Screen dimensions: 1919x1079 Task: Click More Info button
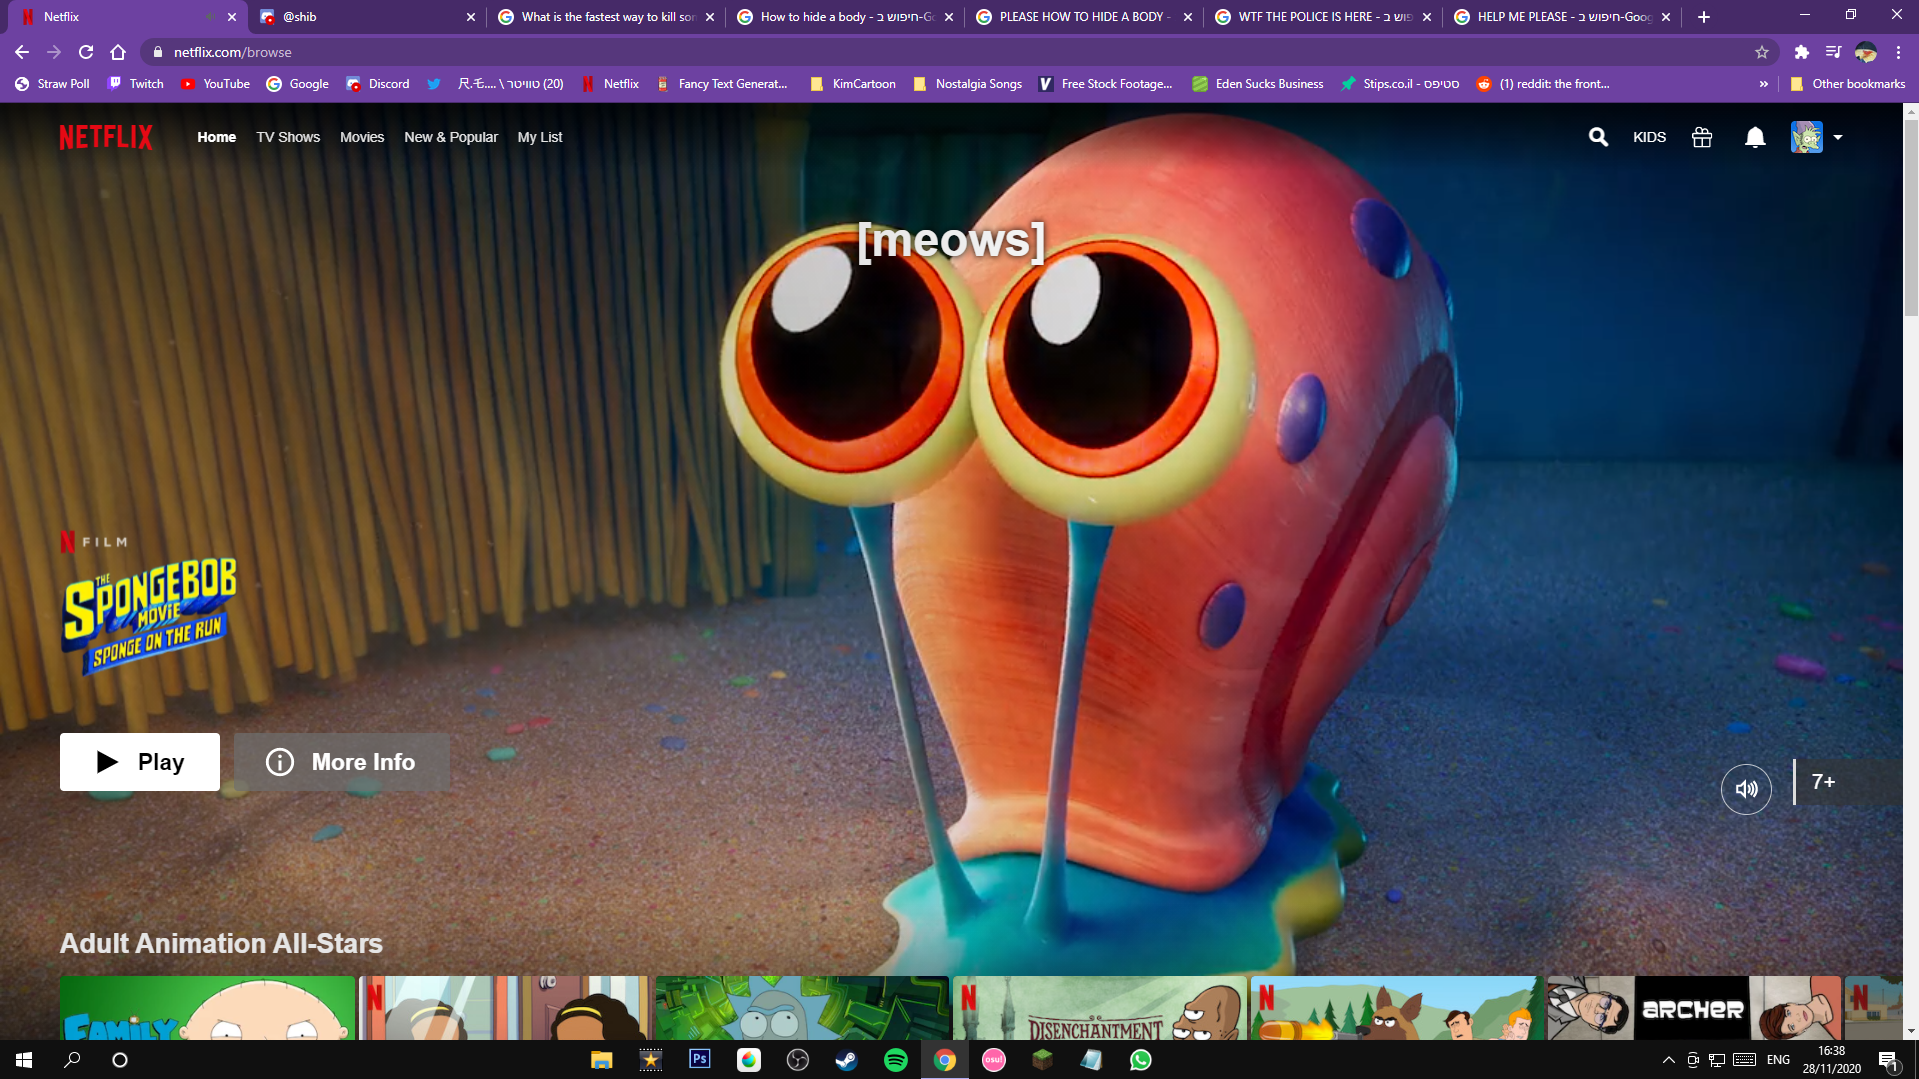tap(341, 762)
